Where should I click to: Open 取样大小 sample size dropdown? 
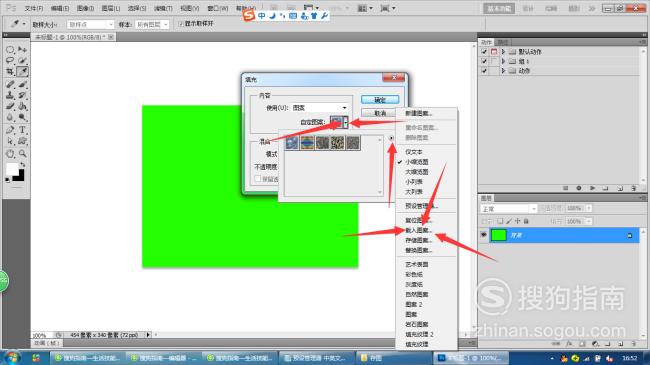pyautogui.click(x=90, y=25)
